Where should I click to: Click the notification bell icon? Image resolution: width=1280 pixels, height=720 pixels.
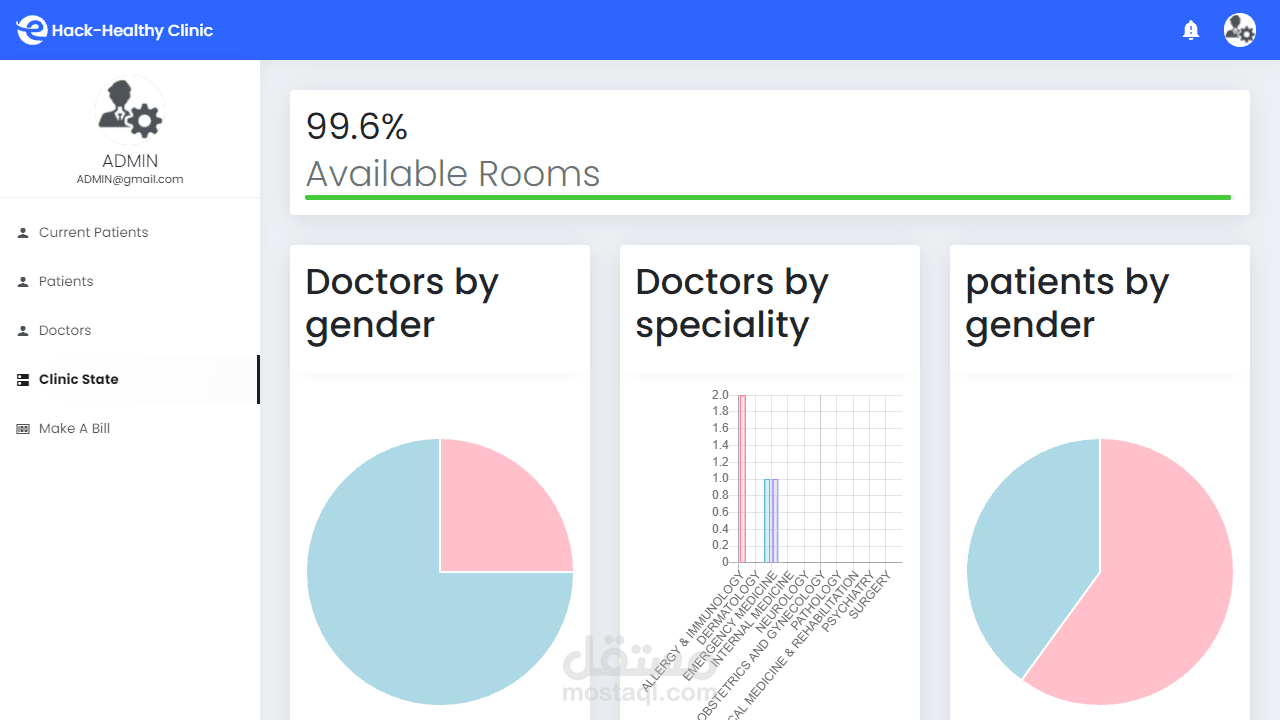click(1190, 30)
